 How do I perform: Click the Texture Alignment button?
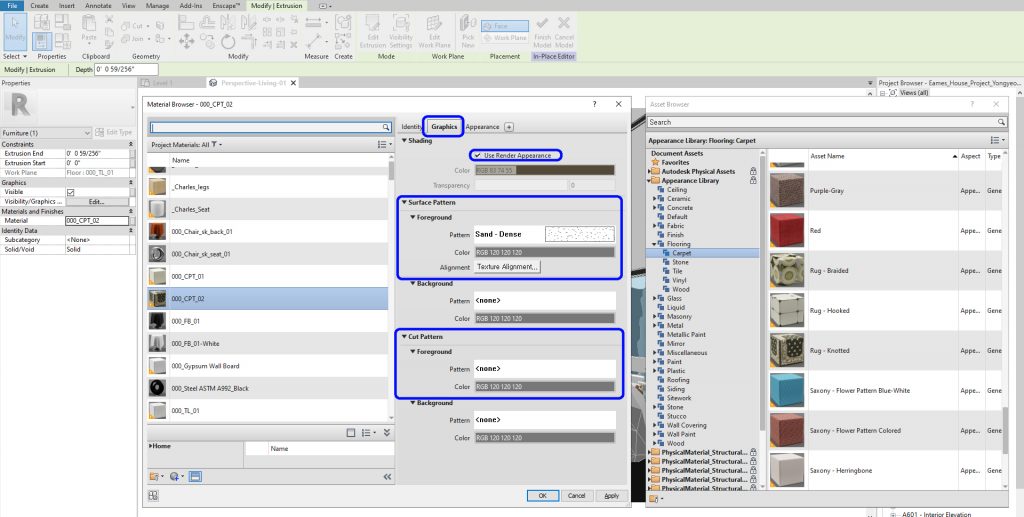(x=507, y=267)
